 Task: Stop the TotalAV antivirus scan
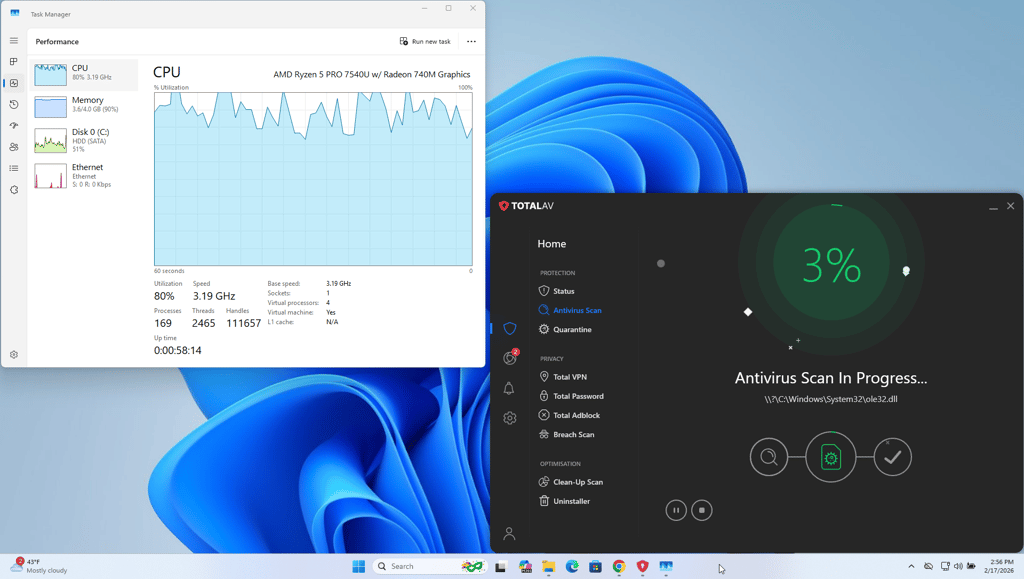702,510
